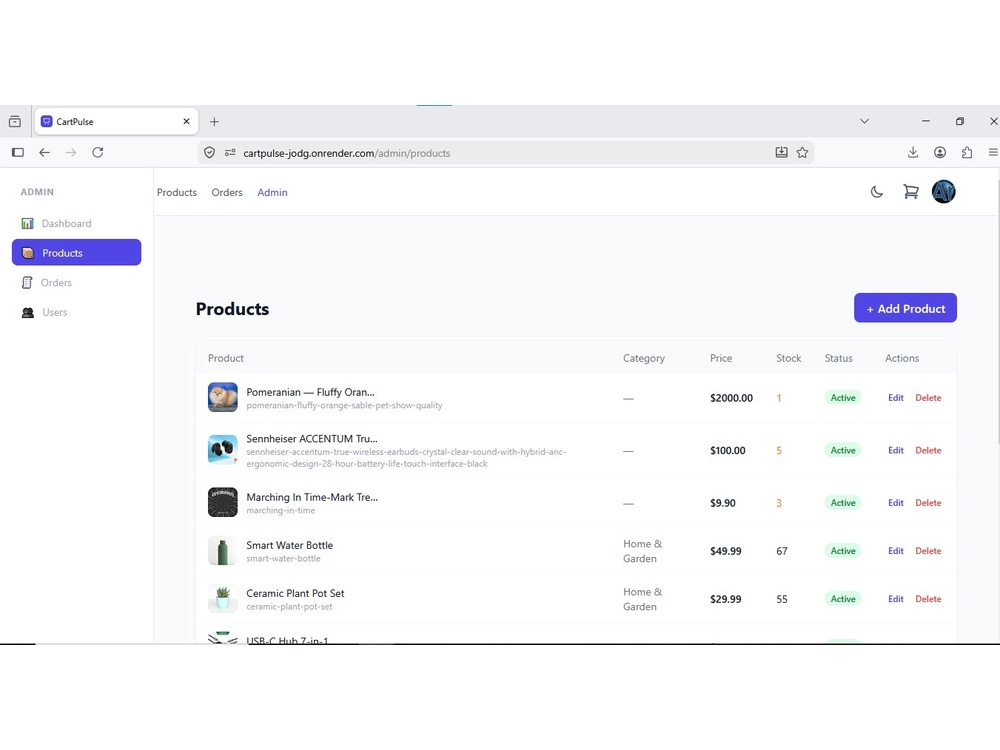Edit the Smart Water Bottle product
The height and width of the screenshot is (750, 1000).
coord(895,551)
